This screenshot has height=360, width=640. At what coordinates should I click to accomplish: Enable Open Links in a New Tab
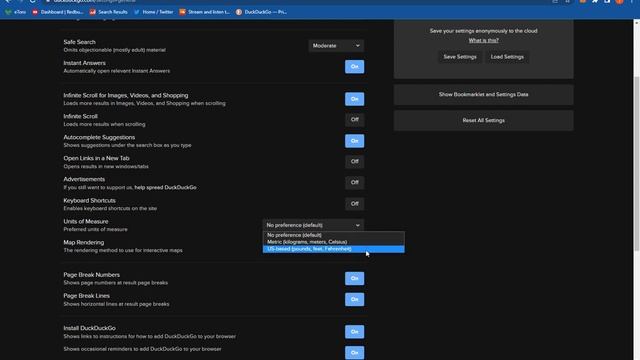tap(354, 162)
